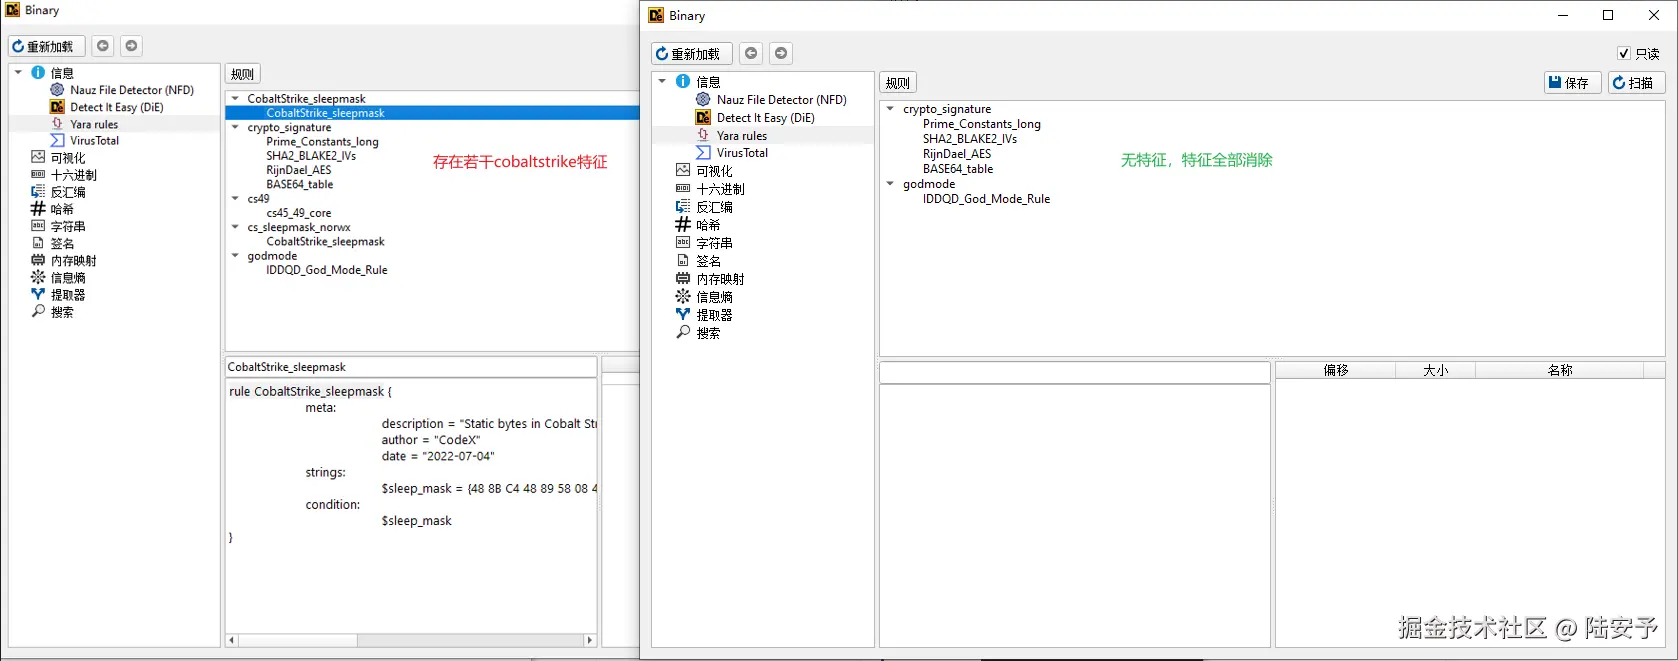Collapse CobaltStrike_sleepmask group in left rules list
Image resolution: width=1678 pixels, height=661 pixels.
pyautogui.click(x=235, y=99)
